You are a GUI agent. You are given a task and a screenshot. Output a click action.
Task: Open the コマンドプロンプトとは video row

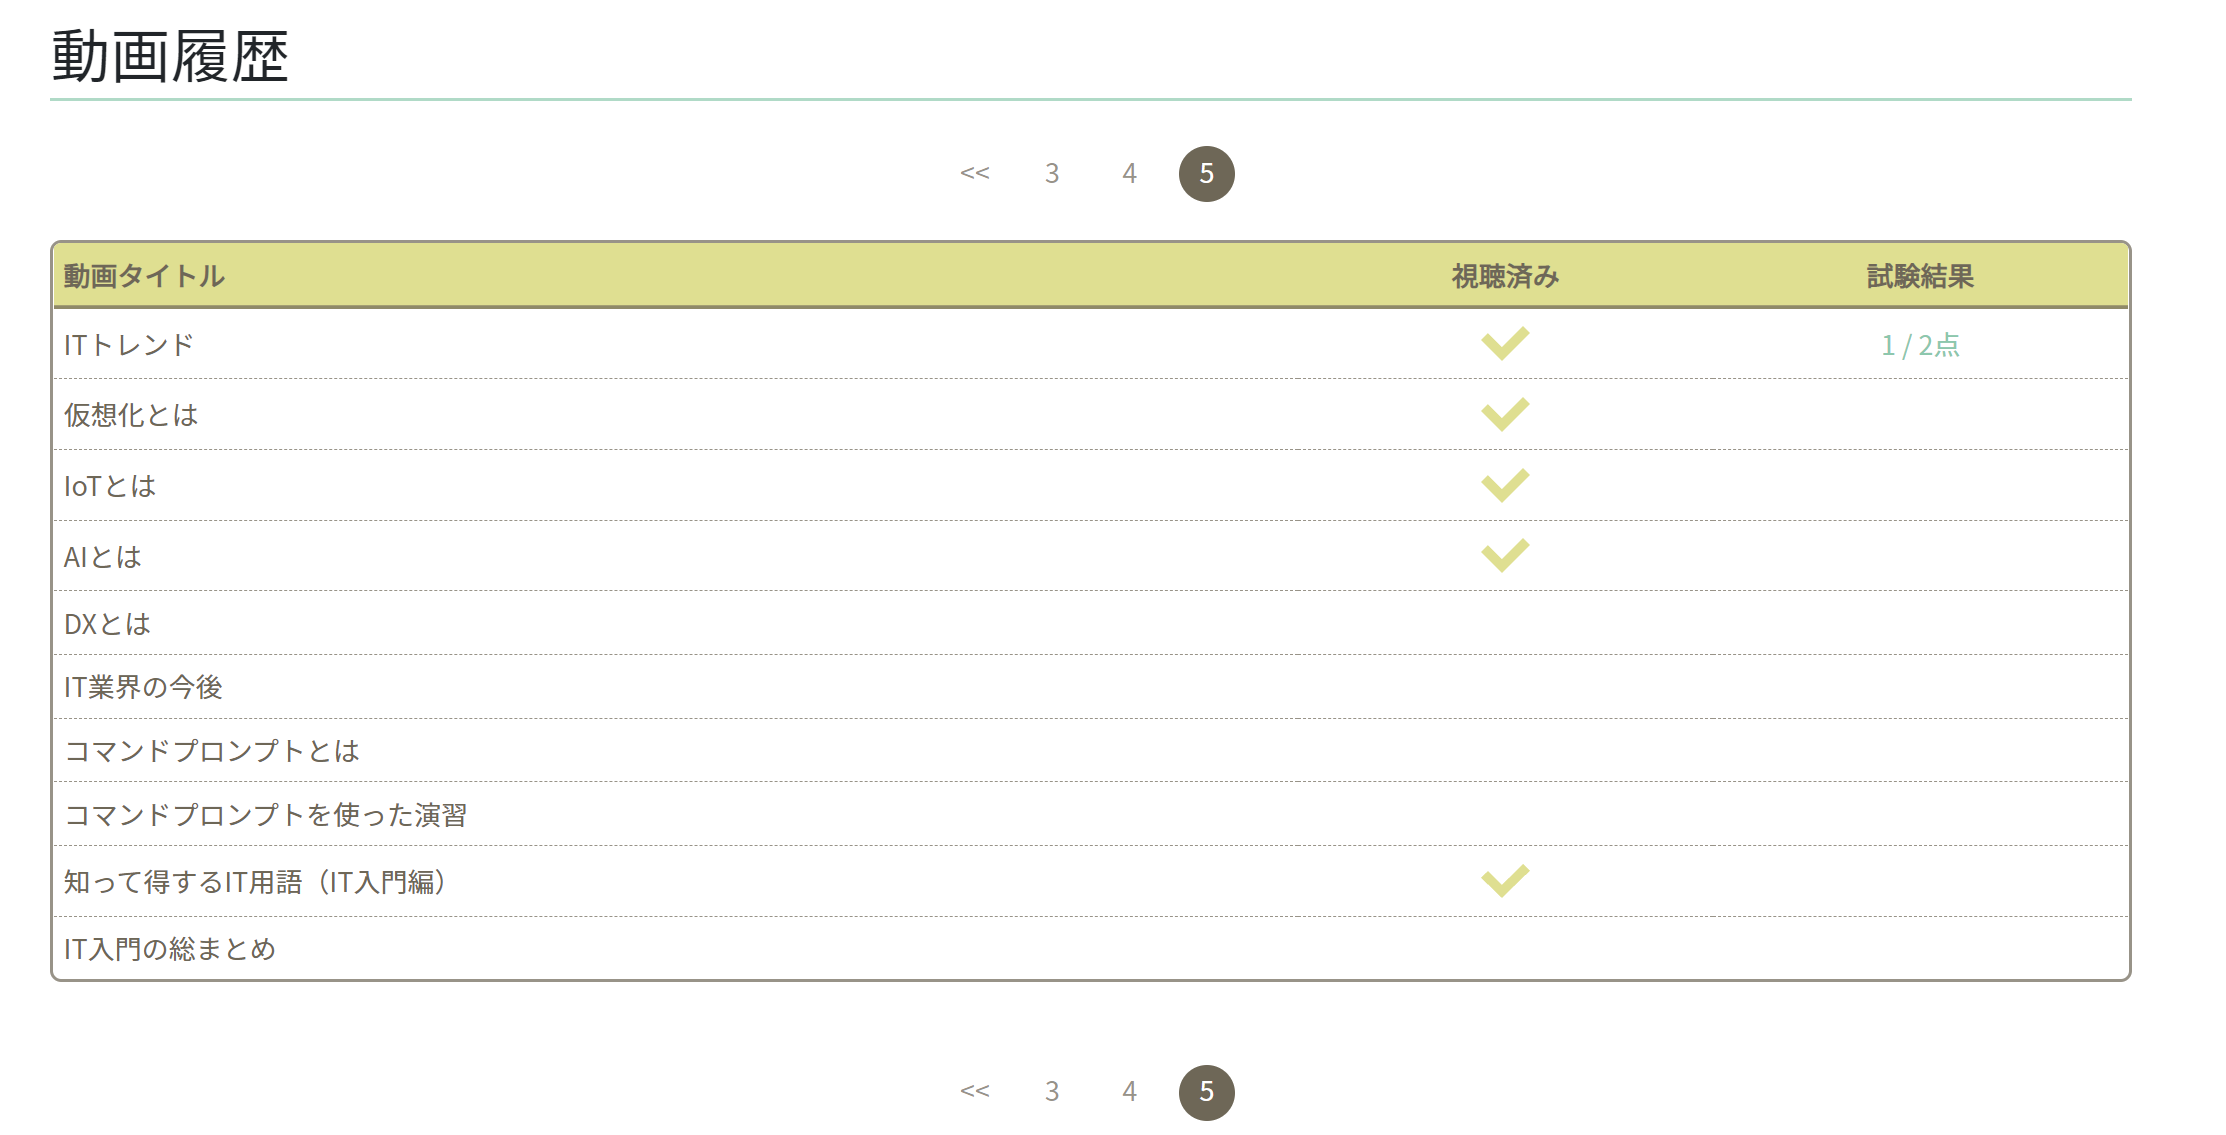212,751
